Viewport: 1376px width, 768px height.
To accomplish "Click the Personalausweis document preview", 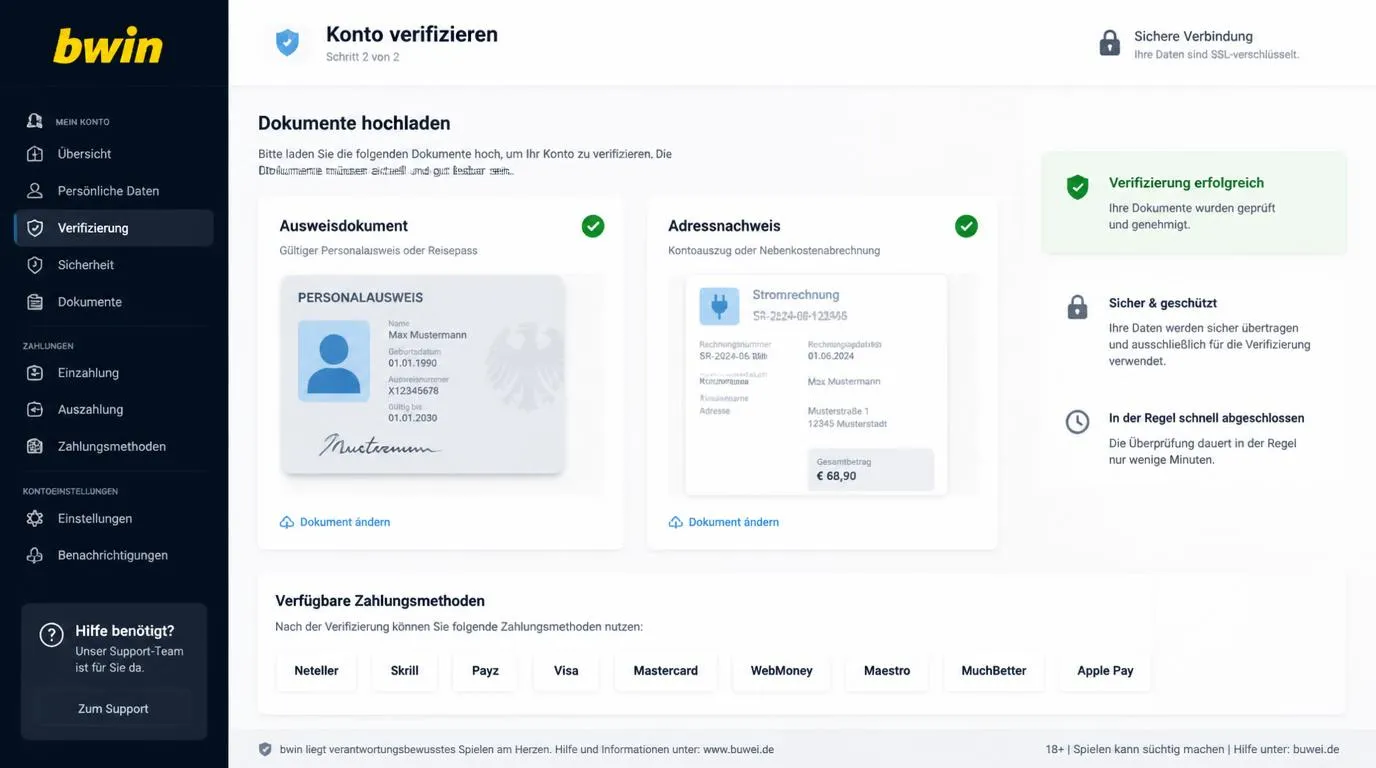I will (423, 374).
